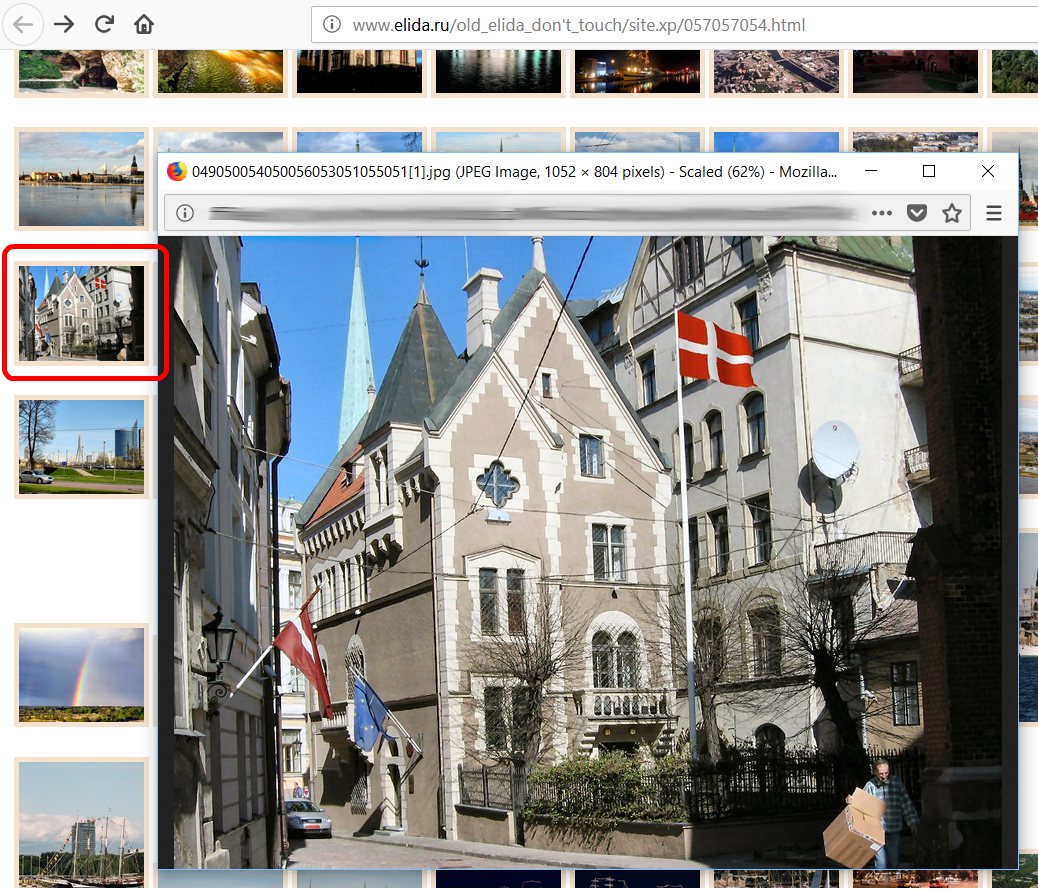Image resolution: width=1038 pixels, height=889 pixels.
Task: Open the river skyline thumbnail
Action: point(81,179)
